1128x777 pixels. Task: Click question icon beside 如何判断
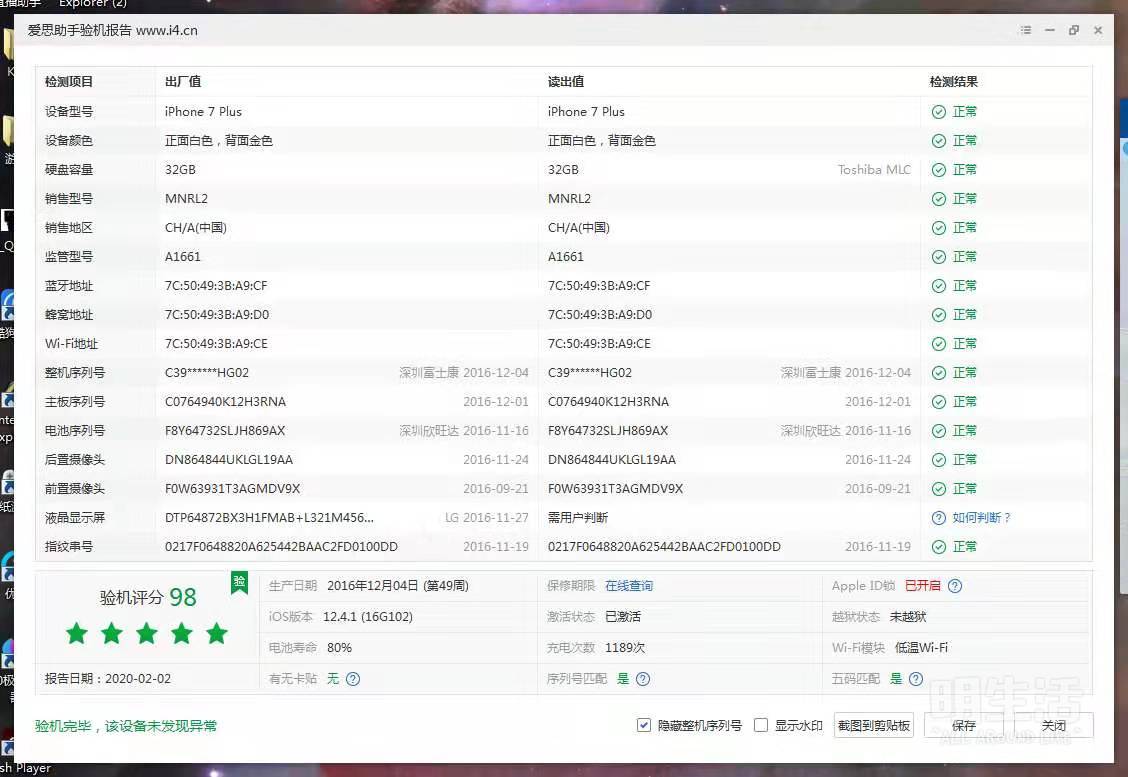click(939, 517)
